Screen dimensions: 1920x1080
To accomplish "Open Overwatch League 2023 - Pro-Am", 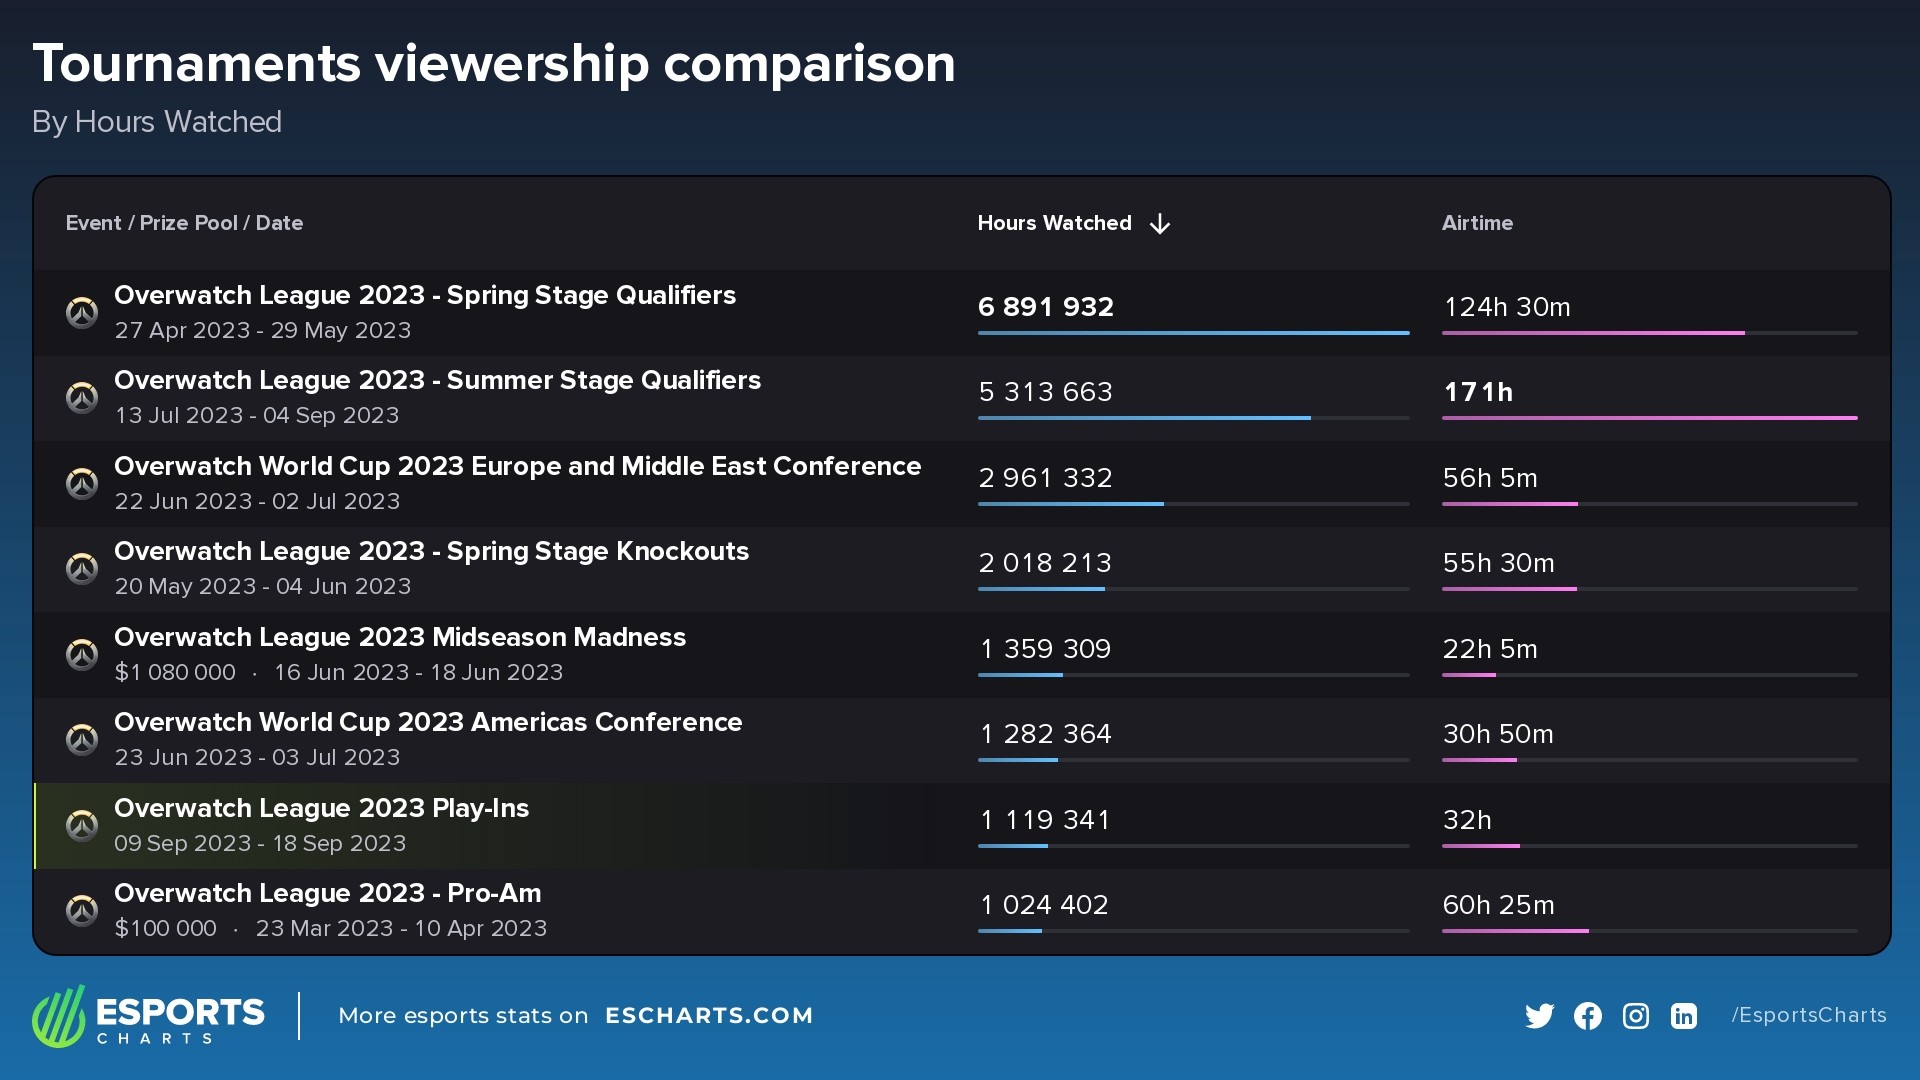I will 327,893.
